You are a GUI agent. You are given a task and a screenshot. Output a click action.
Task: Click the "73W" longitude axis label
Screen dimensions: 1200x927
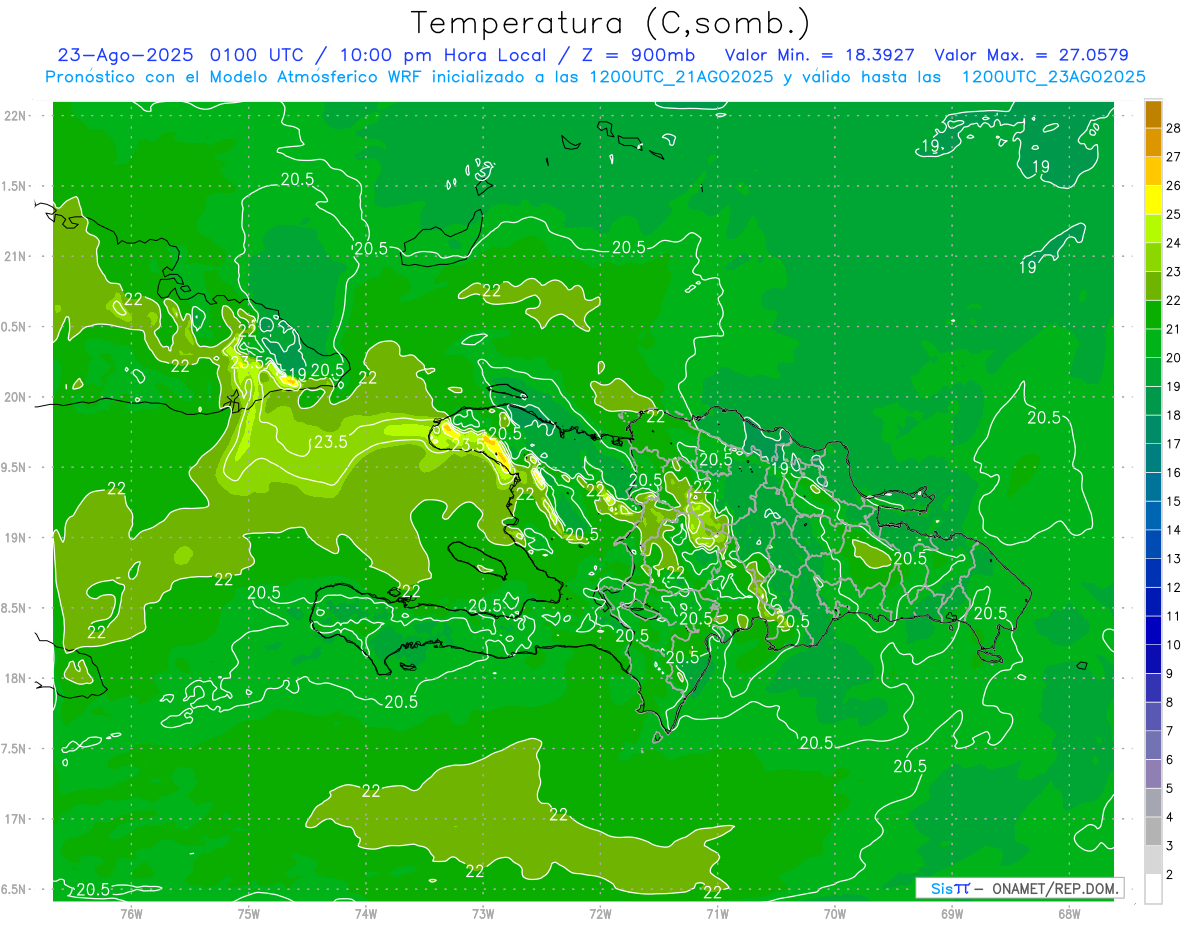[x=483, y=913]
